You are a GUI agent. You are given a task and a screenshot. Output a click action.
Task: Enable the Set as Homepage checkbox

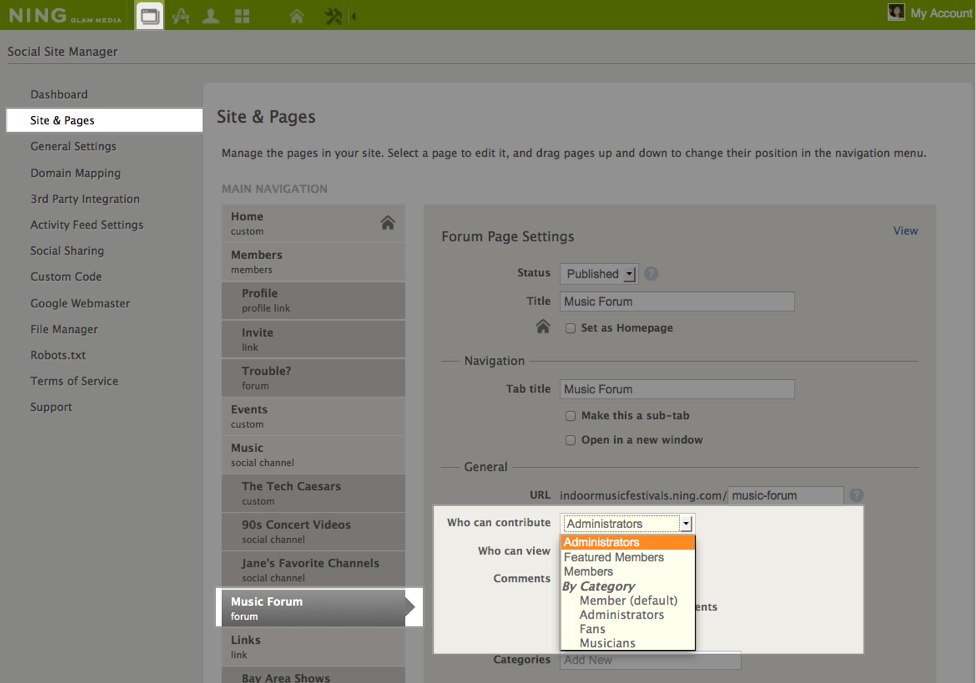[x=570, y=328]
